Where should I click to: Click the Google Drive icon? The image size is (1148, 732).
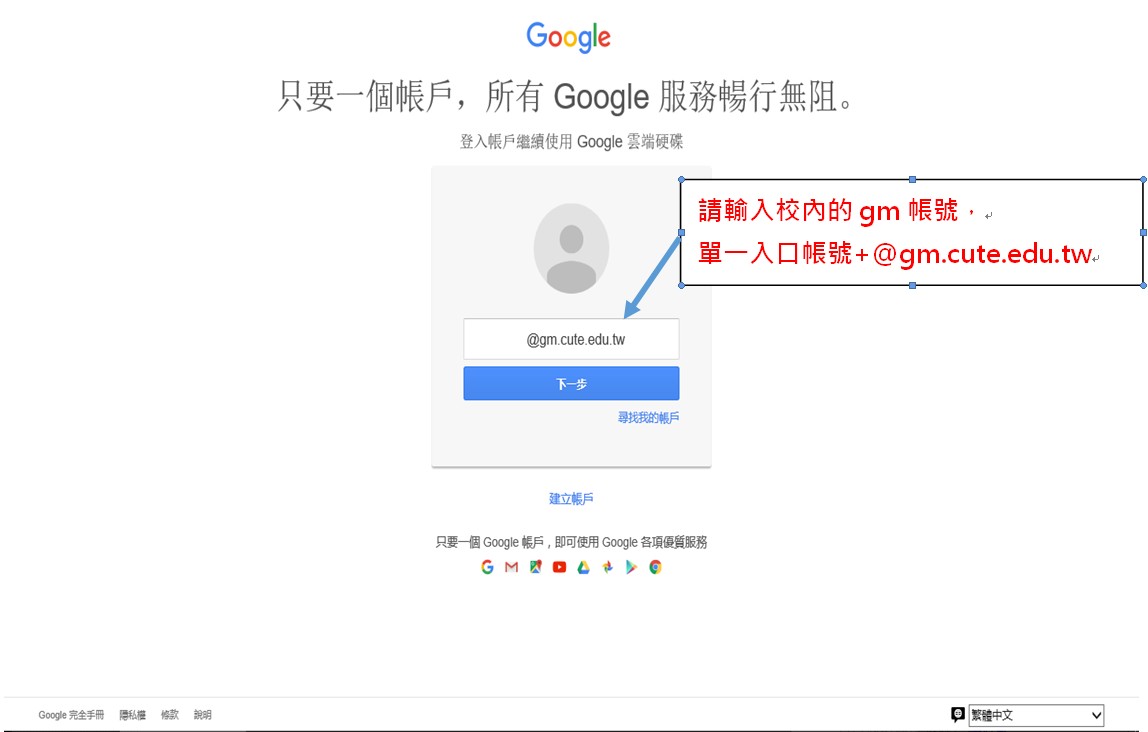click(x=584, y=567)
